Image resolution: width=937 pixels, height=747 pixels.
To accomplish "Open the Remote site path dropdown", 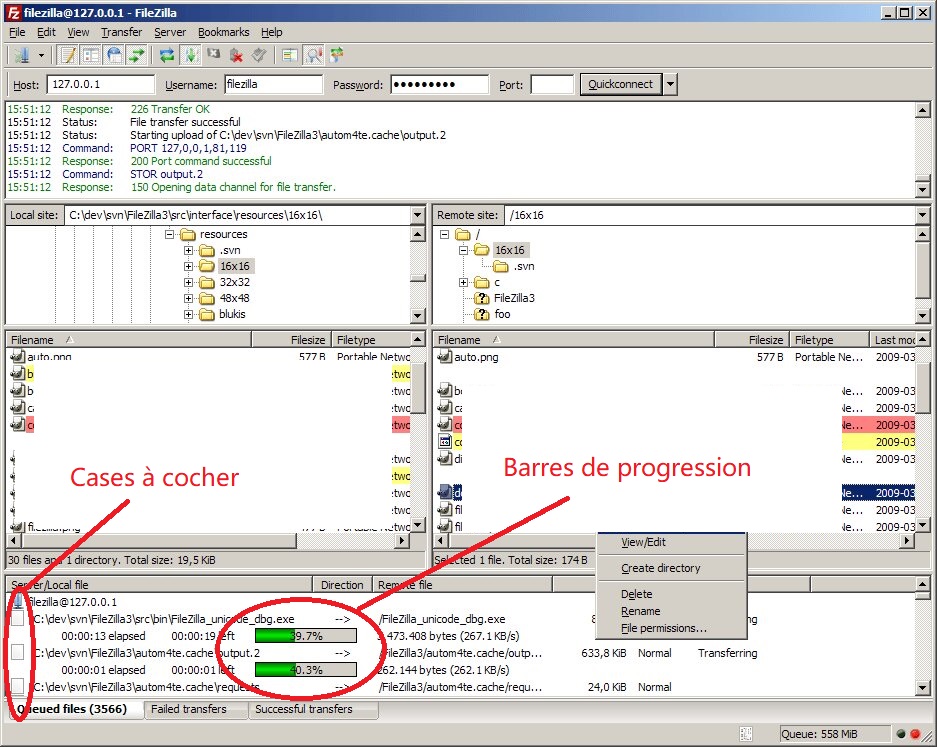I will point(923,215).
